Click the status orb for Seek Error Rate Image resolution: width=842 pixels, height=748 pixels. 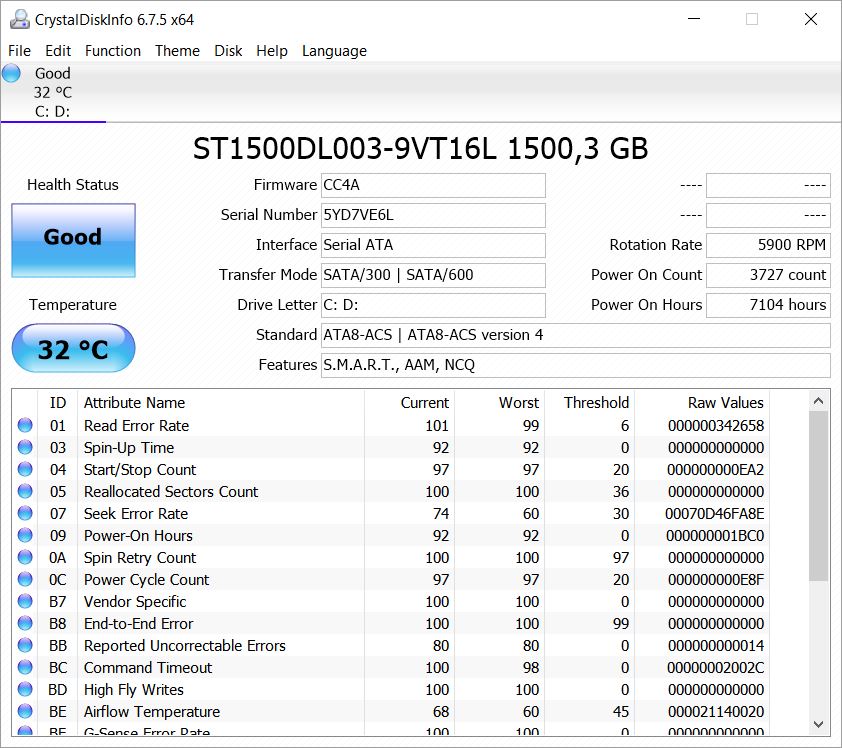25,513
